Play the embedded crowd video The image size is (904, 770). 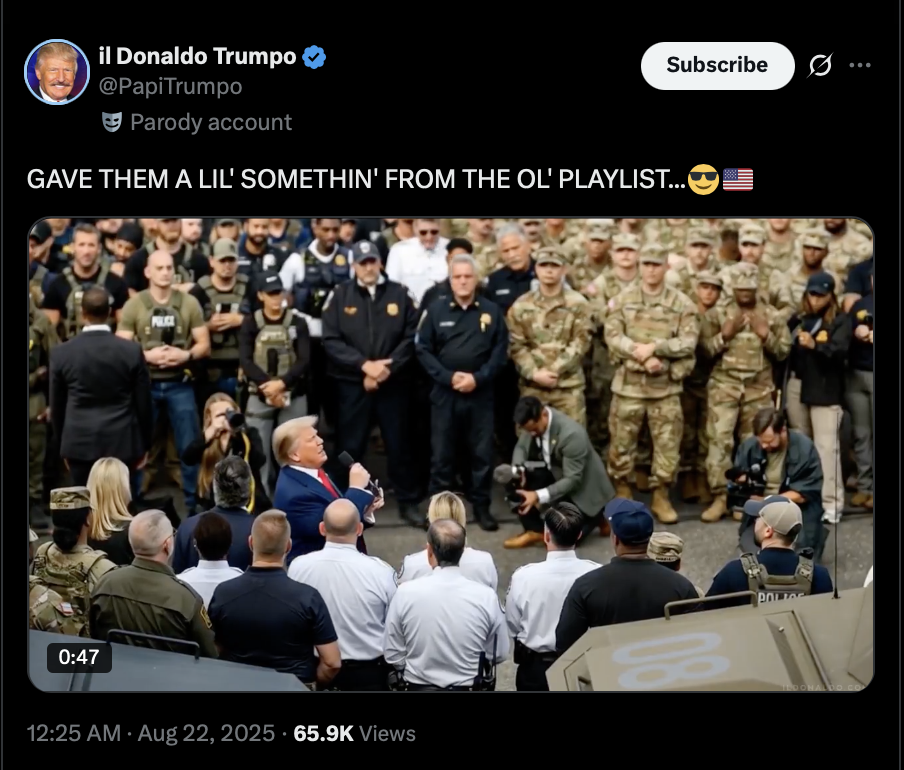451,454
